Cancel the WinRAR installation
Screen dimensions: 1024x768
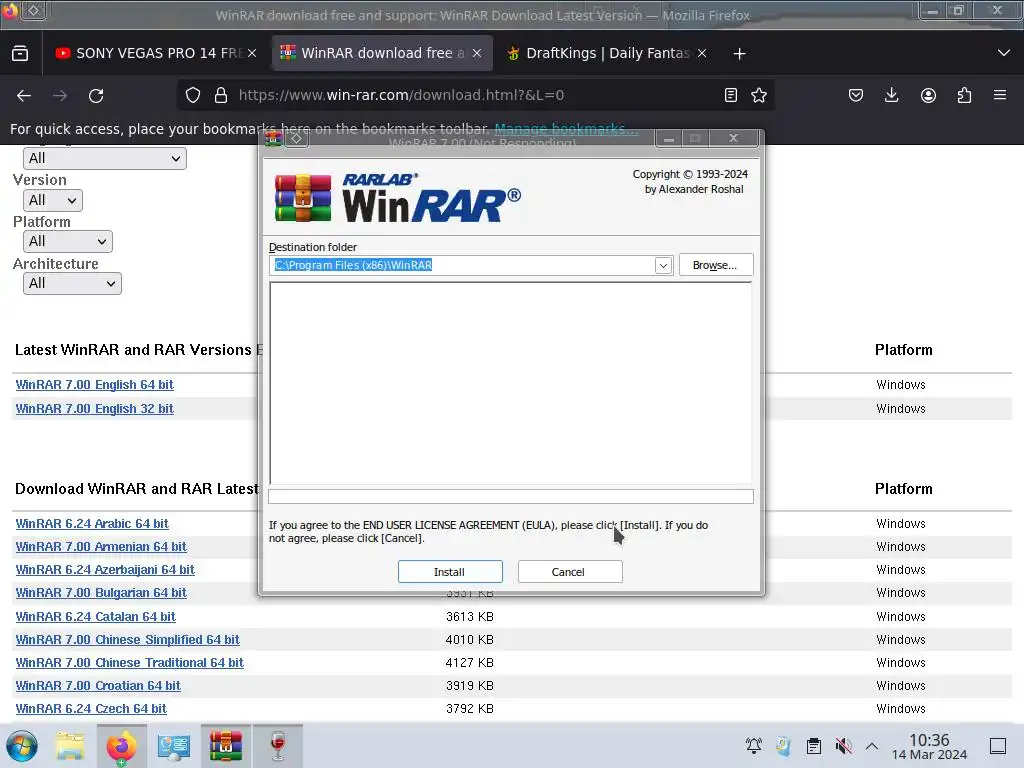(569, 571)
